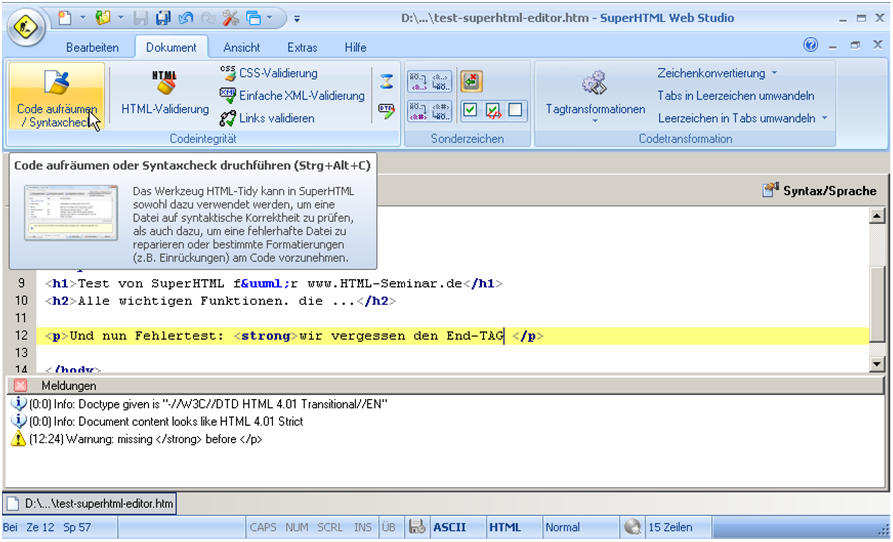
Task: Convert special characters to named entities icon
Action: point(419,81)
